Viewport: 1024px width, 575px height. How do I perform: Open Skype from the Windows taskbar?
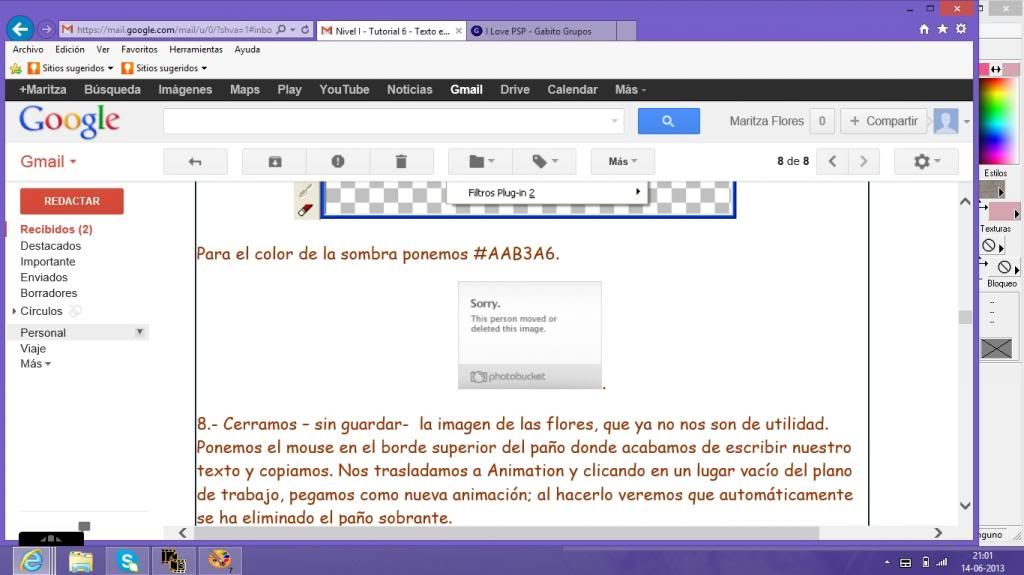[x=128, y=561]
